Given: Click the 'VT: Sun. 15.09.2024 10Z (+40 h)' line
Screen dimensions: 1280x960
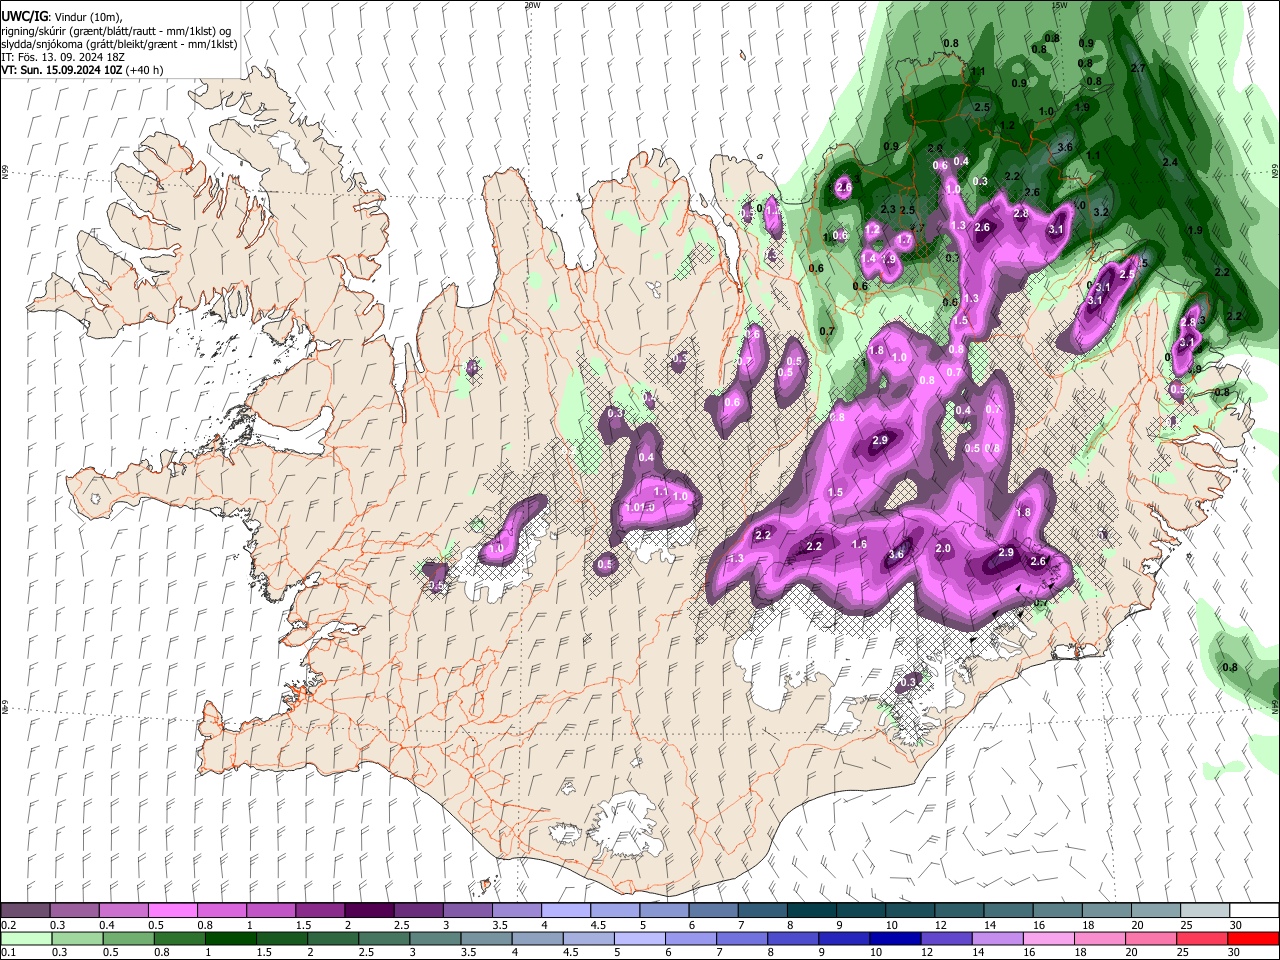Looking at the screenshot, I should click(x=82, y=70).
